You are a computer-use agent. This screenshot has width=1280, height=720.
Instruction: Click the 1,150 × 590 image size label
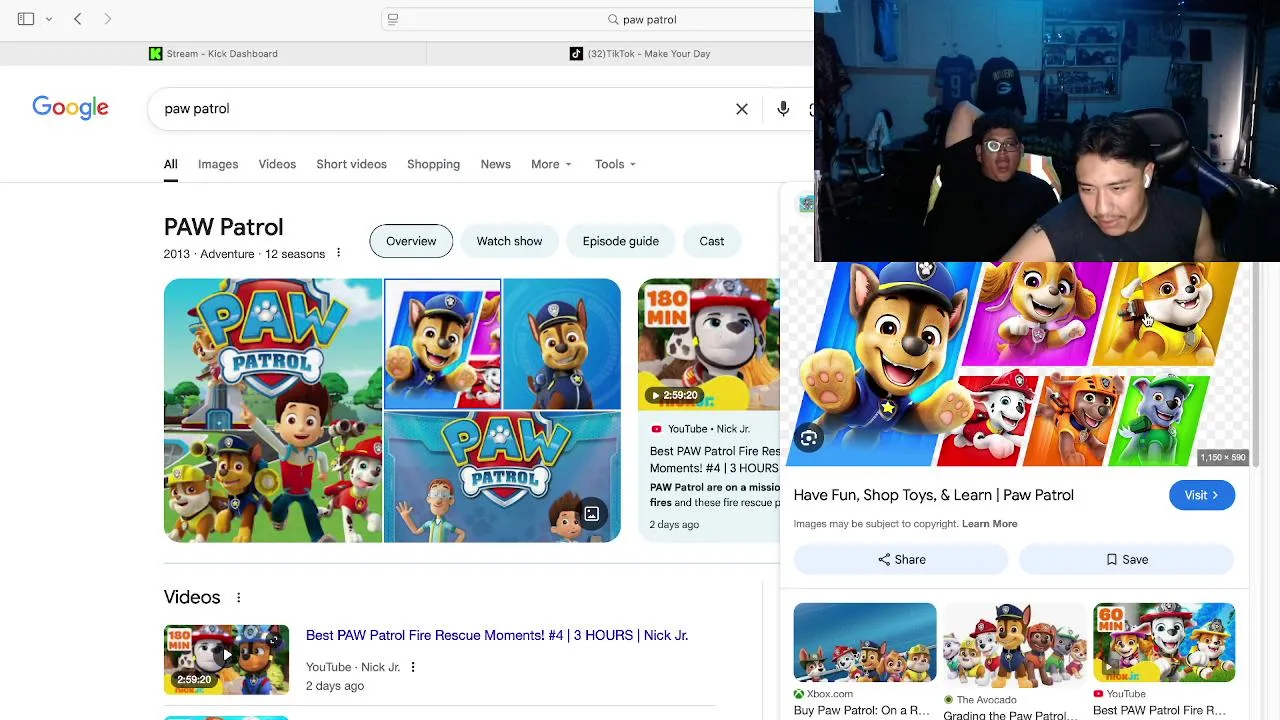pyautogui.click(x=1223, y=457)
